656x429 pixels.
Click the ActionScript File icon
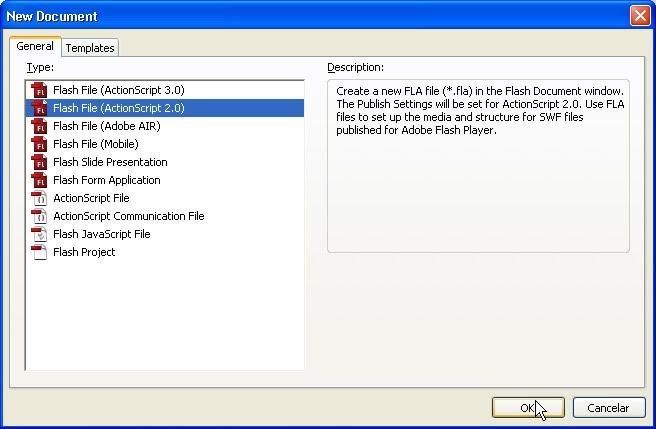[39, 198]
